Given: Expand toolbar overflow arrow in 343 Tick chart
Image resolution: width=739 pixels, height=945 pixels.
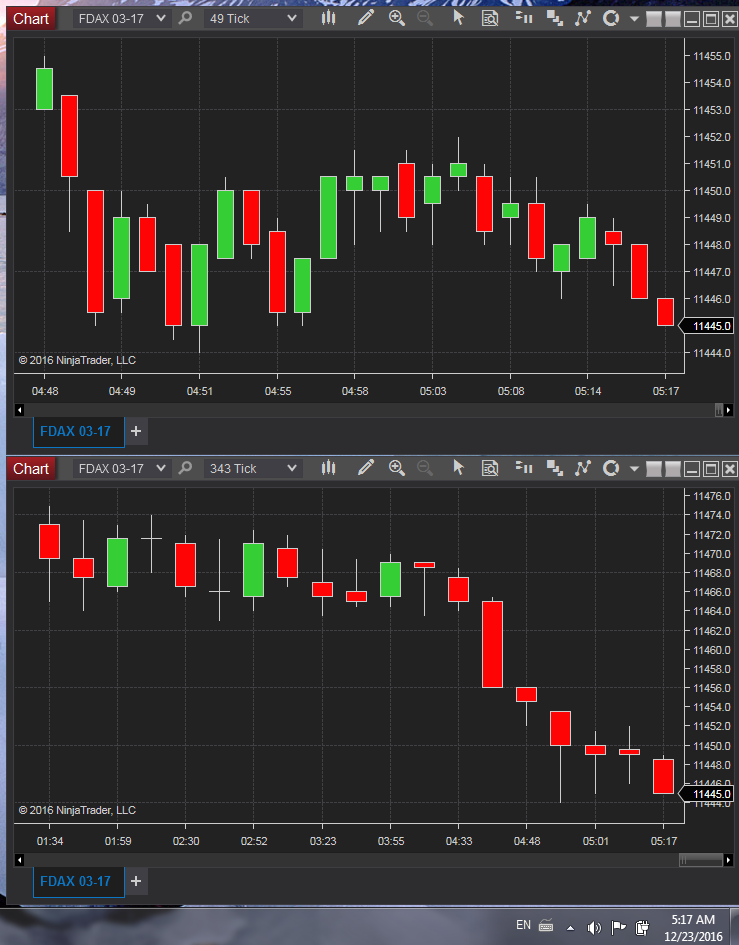Looking at the screenshot, I should tap(634, 468).
